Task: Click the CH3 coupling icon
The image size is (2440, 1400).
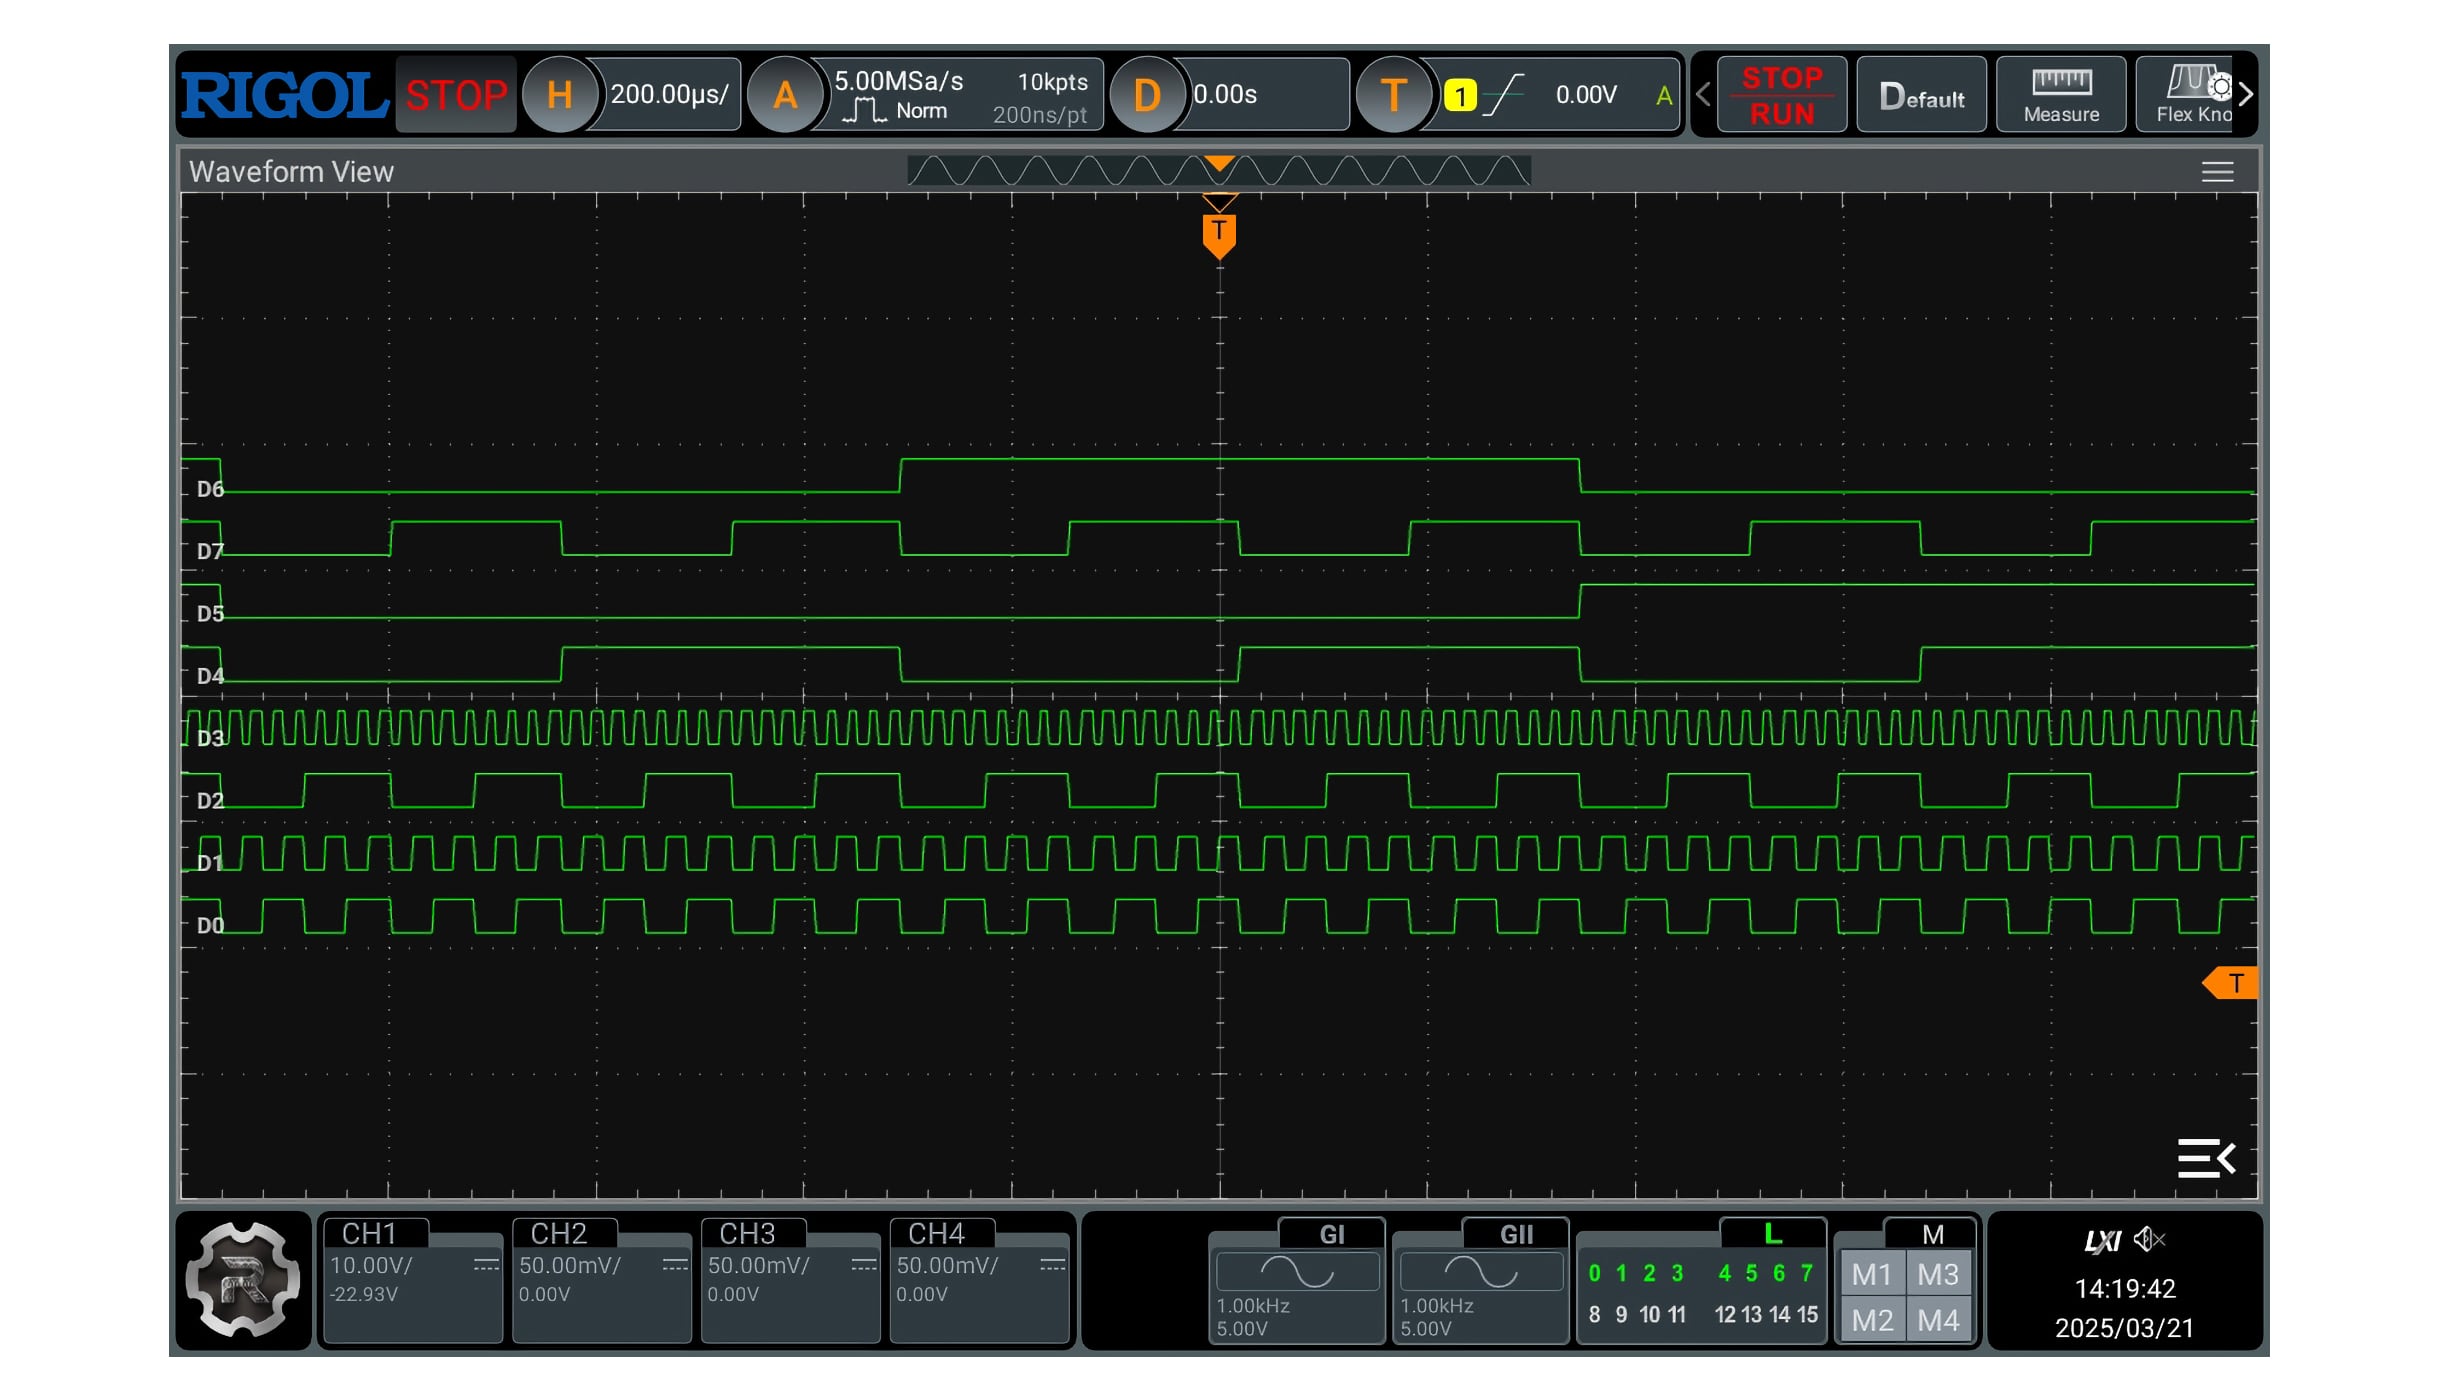Action: click(x=864, y=1266)
